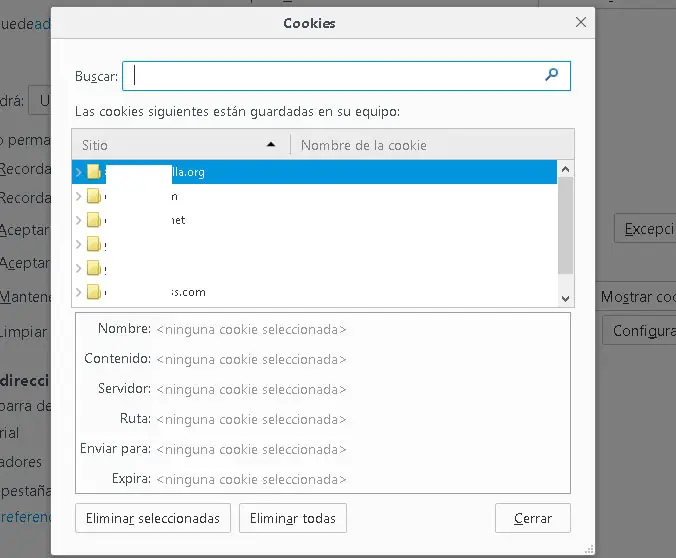Click the sort arrow in the Sitio column

point(271,145)
